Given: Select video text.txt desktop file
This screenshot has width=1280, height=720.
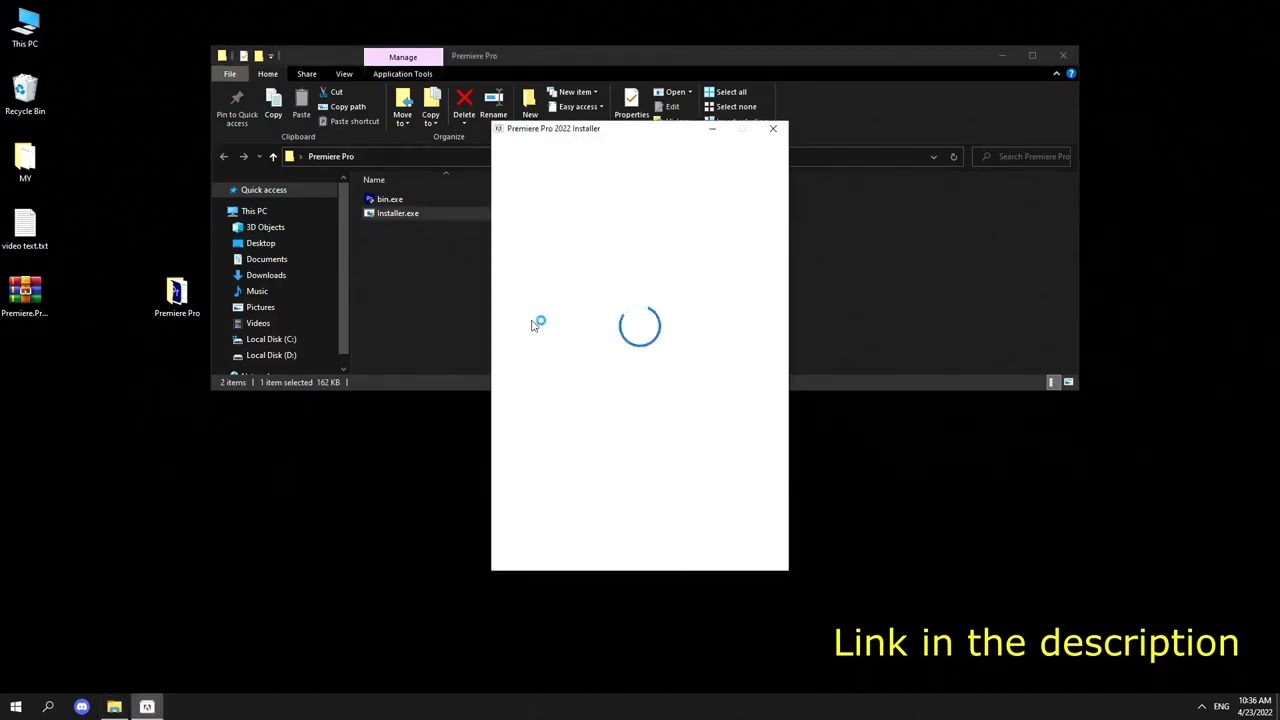Looking at the screenshot, I should point(25,229).
